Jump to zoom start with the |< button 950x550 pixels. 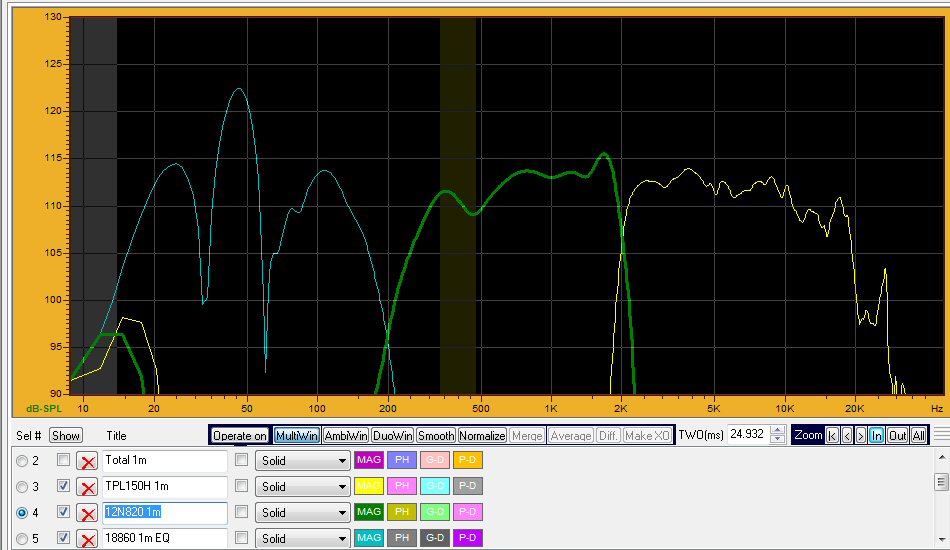pos(832,436)
